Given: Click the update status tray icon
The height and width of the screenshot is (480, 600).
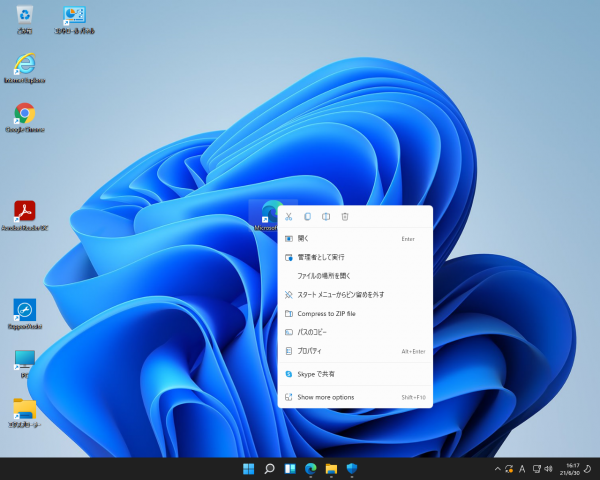Looking at the screenshot, I should point(509,469).
